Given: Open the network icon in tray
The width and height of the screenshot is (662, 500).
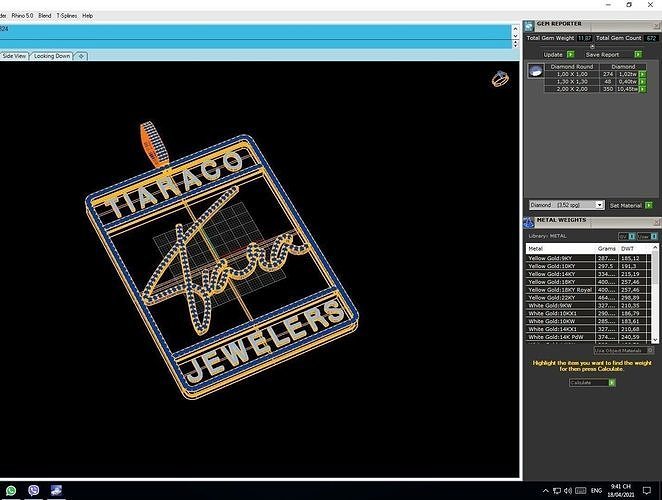Looking at the screenshot, I should coord(557,491).
